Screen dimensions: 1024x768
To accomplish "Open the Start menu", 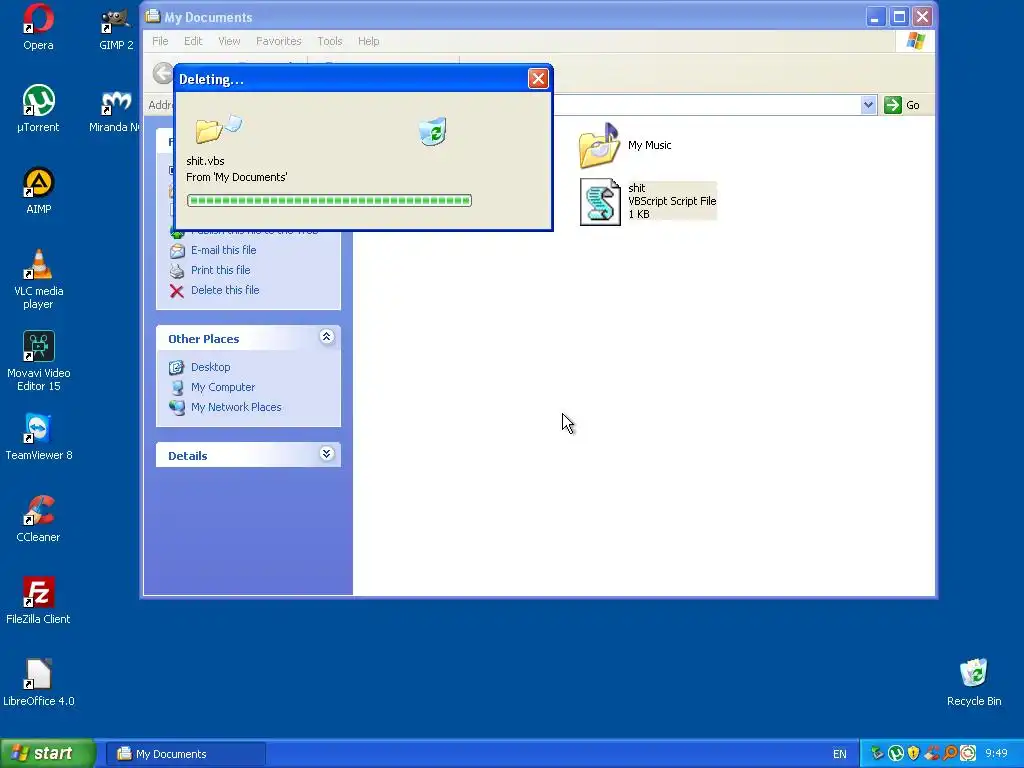I will [48, 754].
